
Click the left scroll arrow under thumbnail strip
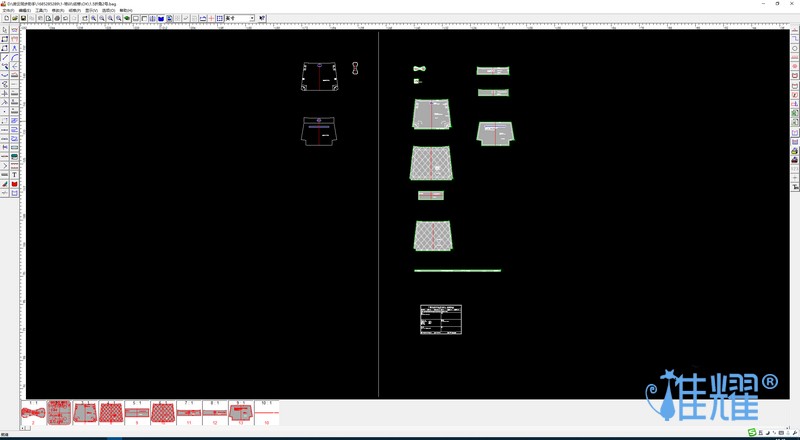pos(23,428)
